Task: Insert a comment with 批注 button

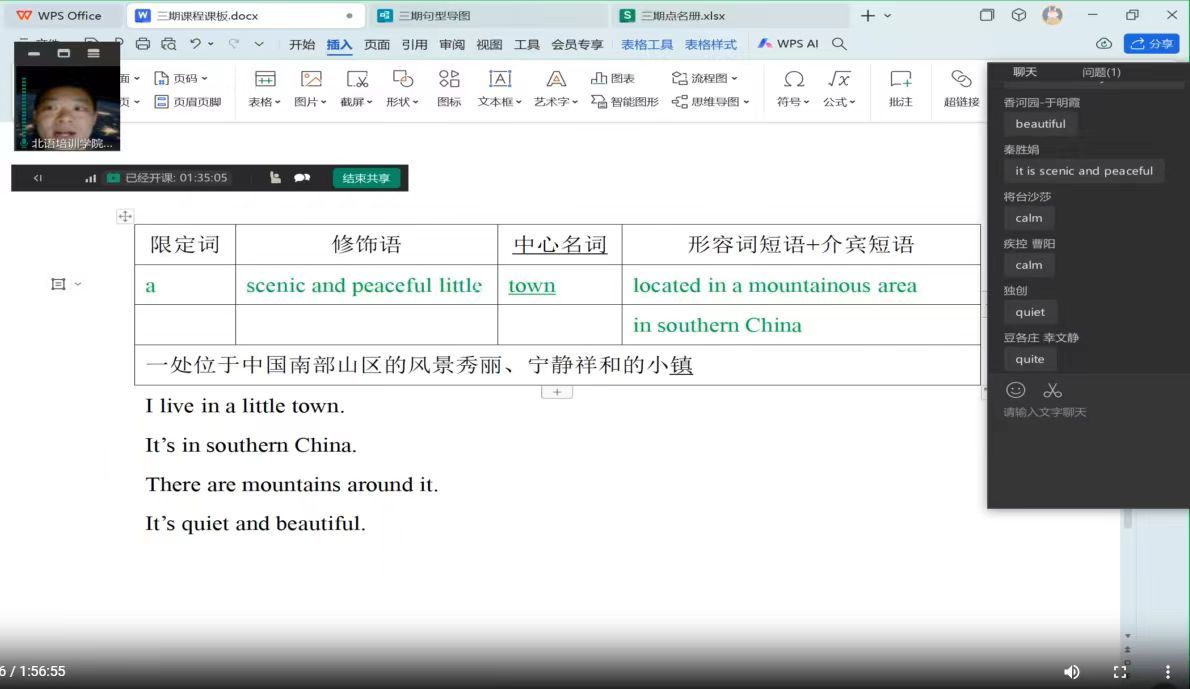Action: [x=900, y=88]
